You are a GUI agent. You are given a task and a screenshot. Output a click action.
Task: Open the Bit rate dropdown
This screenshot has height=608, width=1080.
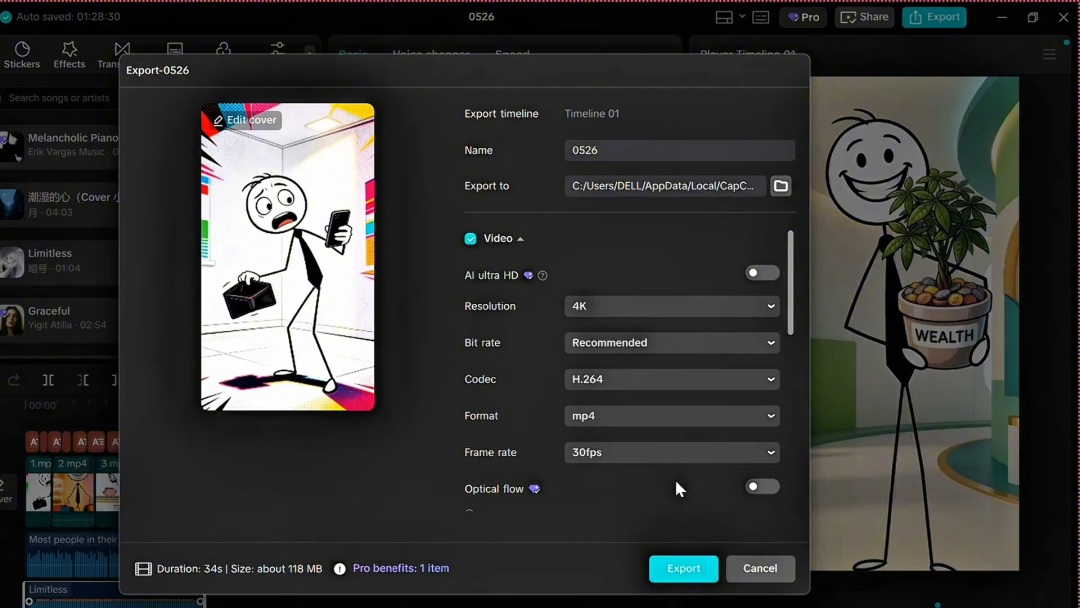tap(672, 343)
